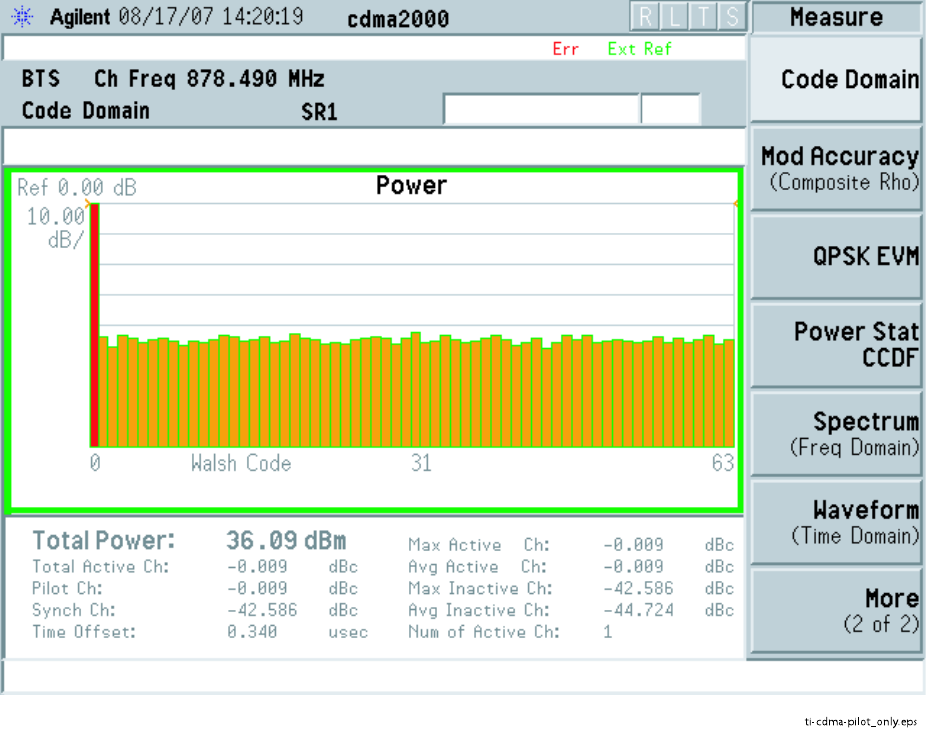
Task: Click the Agilent logo icon
Action: coord(22,17)
